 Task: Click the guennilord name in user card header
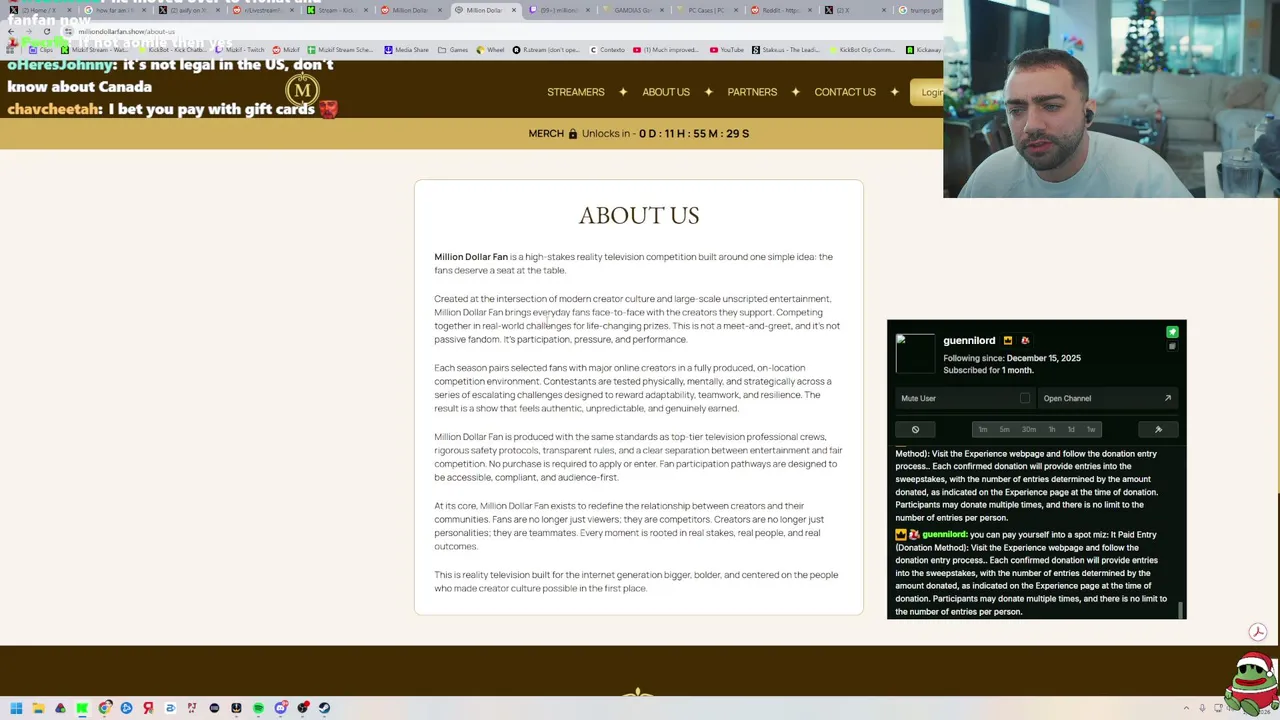coord(969,341)
